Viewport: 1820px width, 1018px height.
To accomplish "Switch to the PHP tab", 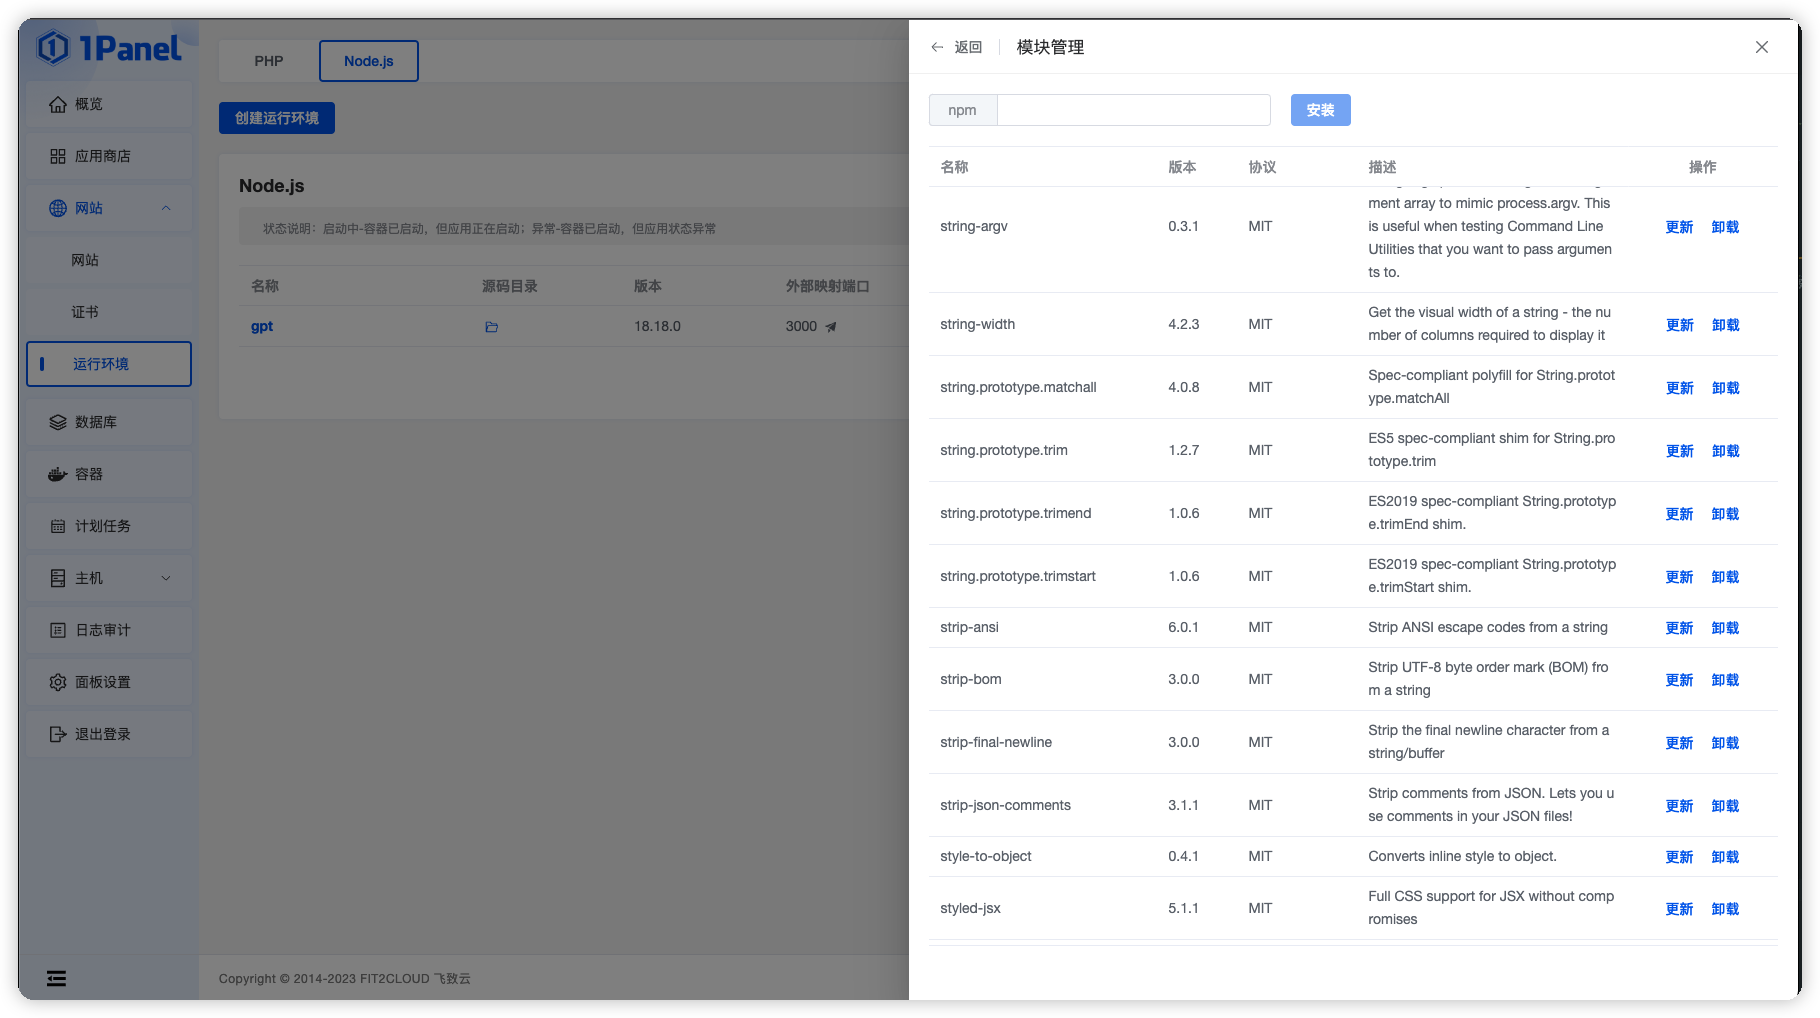I will click(x=268, y=60).
